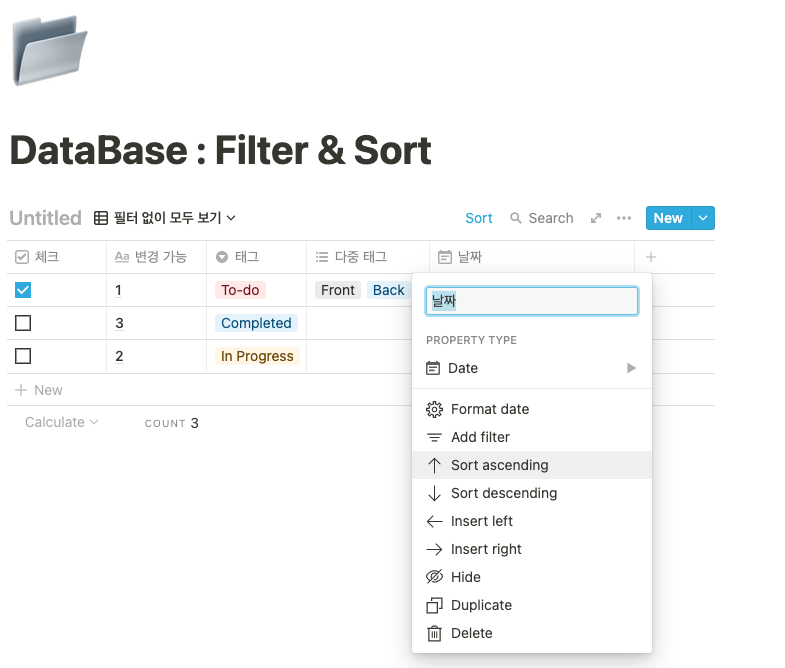This screenshot has width=785, height=668.
Task: Click the filter lines icon beside Add filter
Action: coord(434,437)
